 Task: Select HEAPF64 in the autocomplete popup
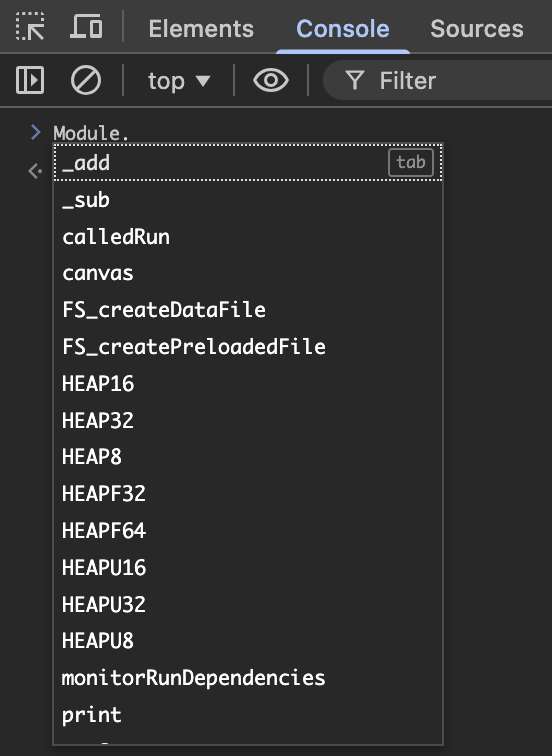tap(248, 530)
